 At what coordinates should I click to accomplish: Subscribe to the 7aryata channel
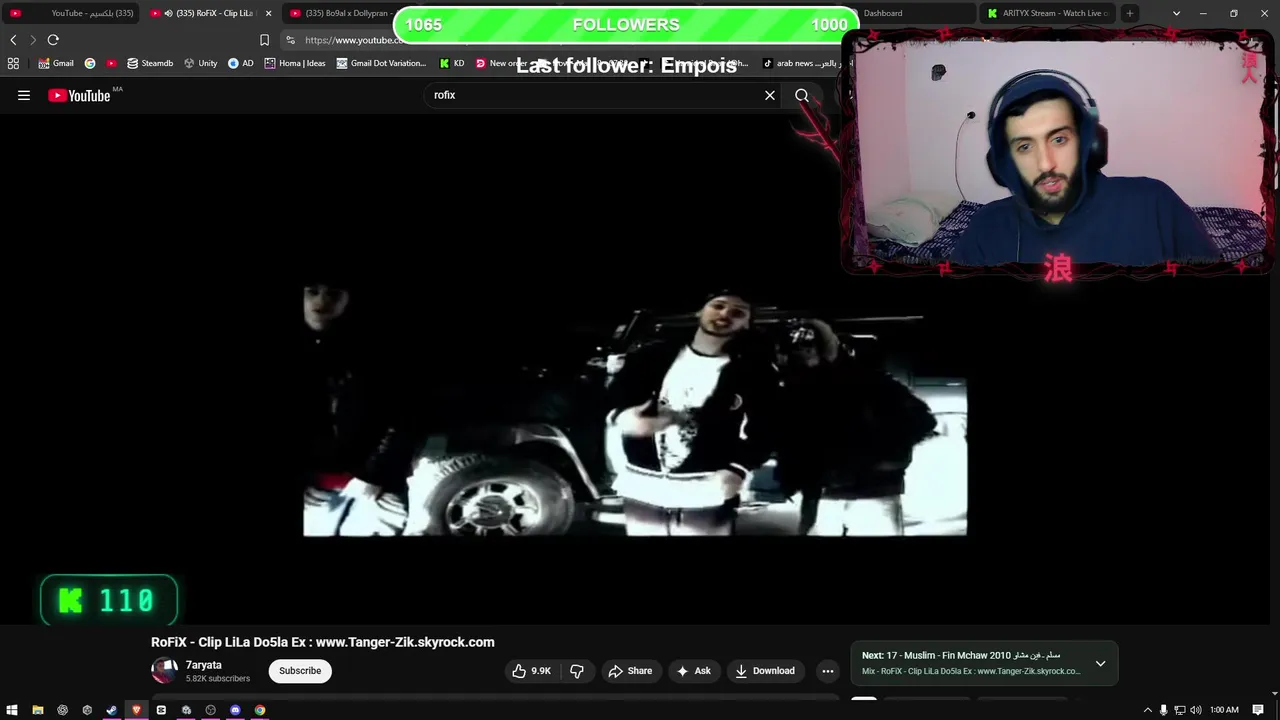[x=300, y=671]
